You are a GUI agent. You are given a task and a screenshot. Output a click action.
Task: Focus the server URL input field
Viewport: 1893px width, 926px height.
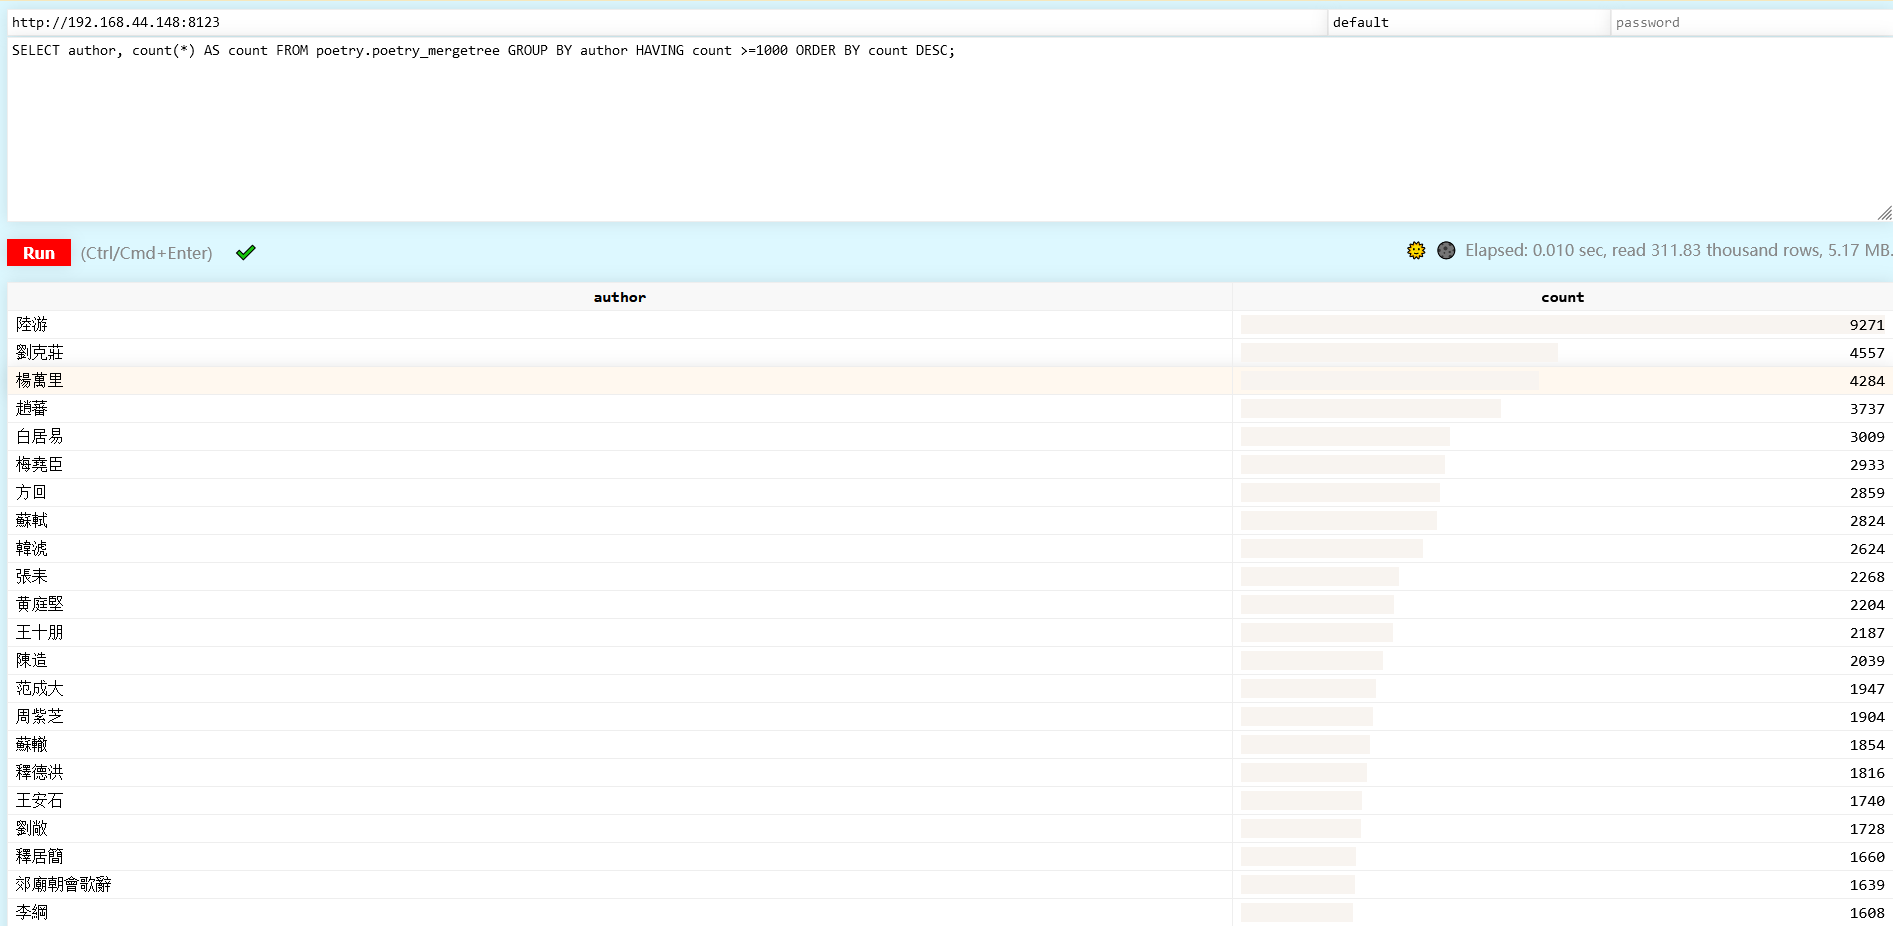(667, 22)
